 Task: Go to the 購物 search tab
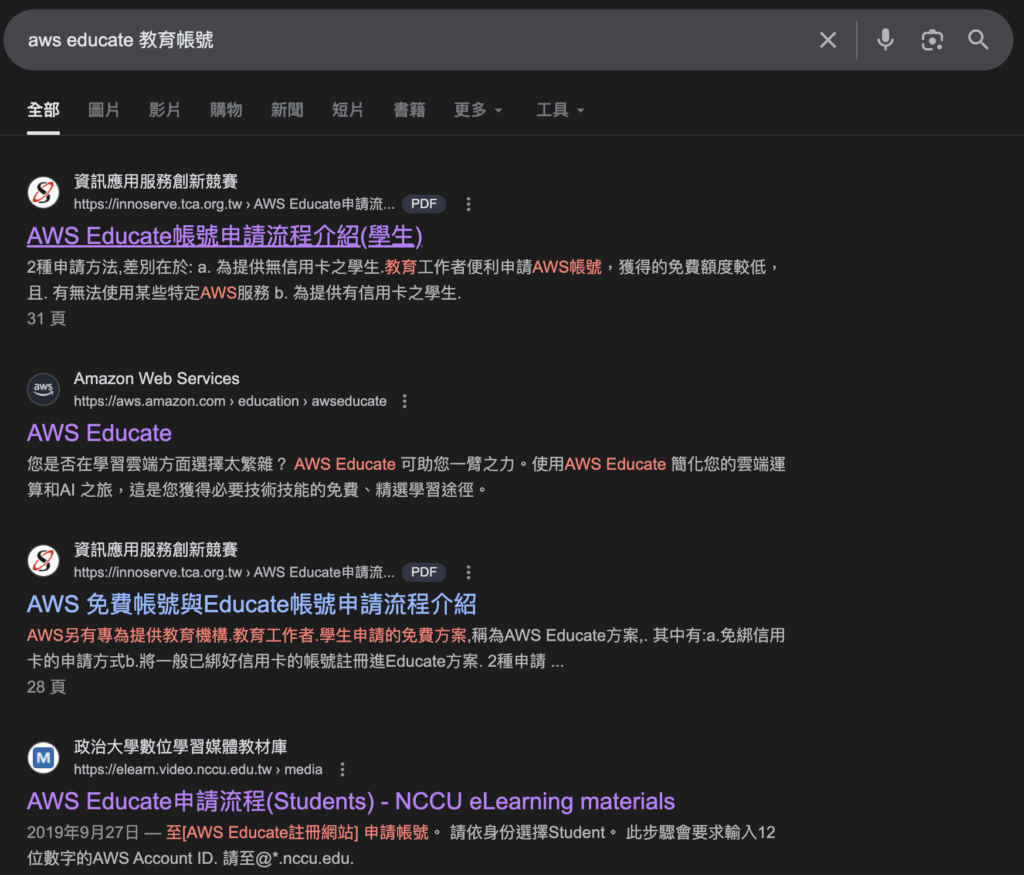click(x=226, y=110)
